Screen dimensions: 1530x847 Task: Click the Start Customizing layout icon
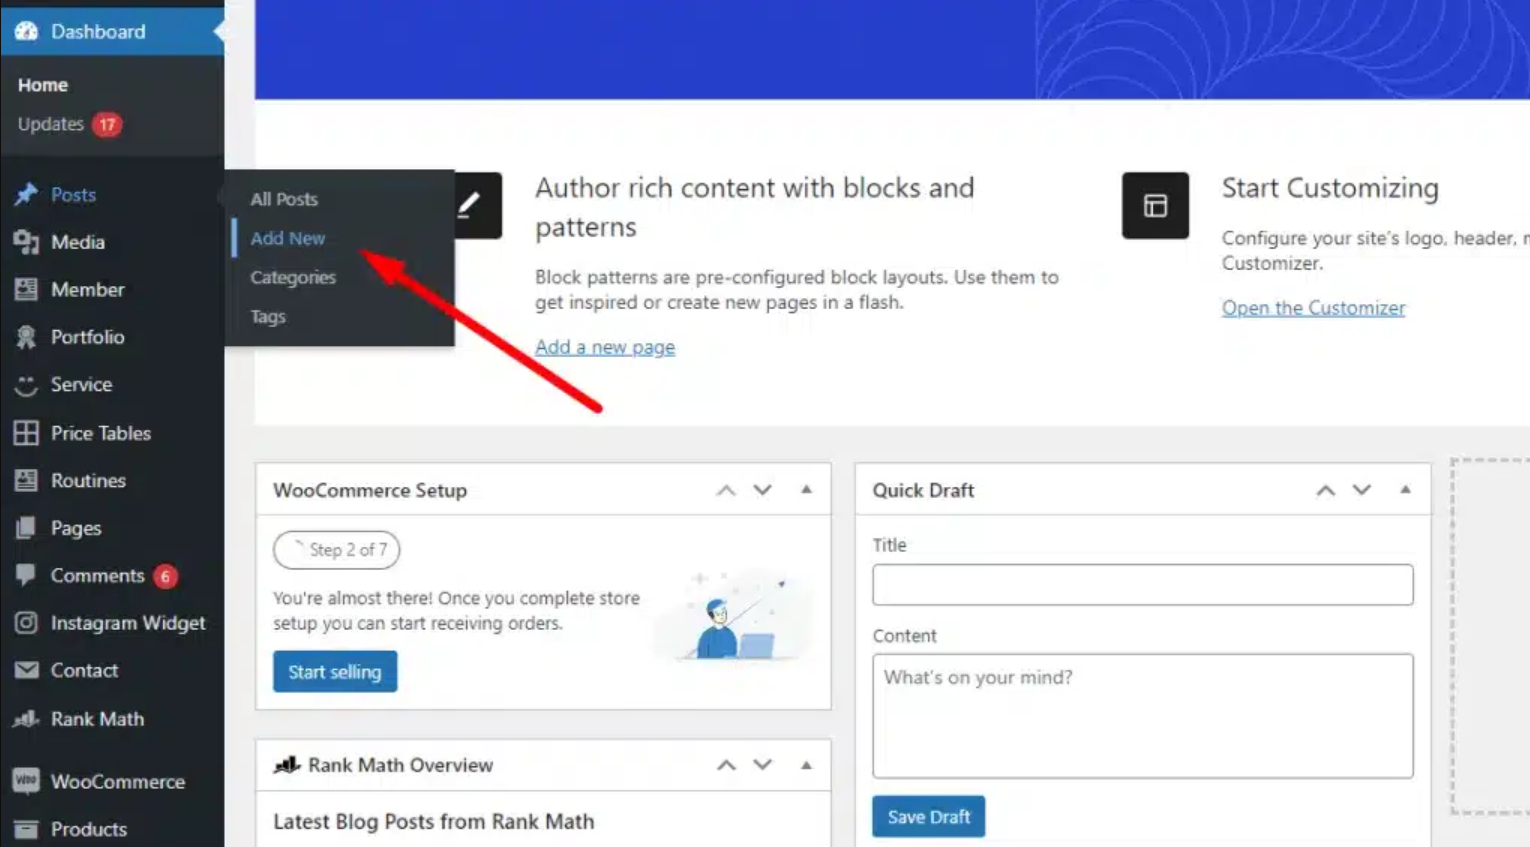click(x=1155, y=206)
